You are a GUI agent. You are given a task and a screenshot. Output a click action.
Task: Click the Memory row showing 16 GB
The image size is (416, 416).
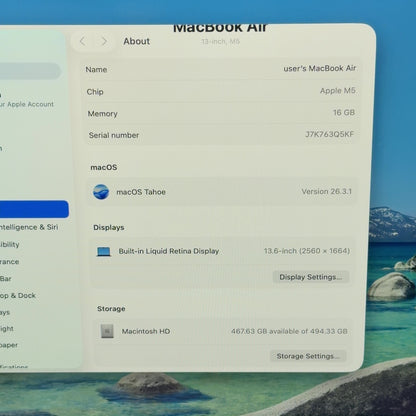pyautogui.click(x=221, y=113)
